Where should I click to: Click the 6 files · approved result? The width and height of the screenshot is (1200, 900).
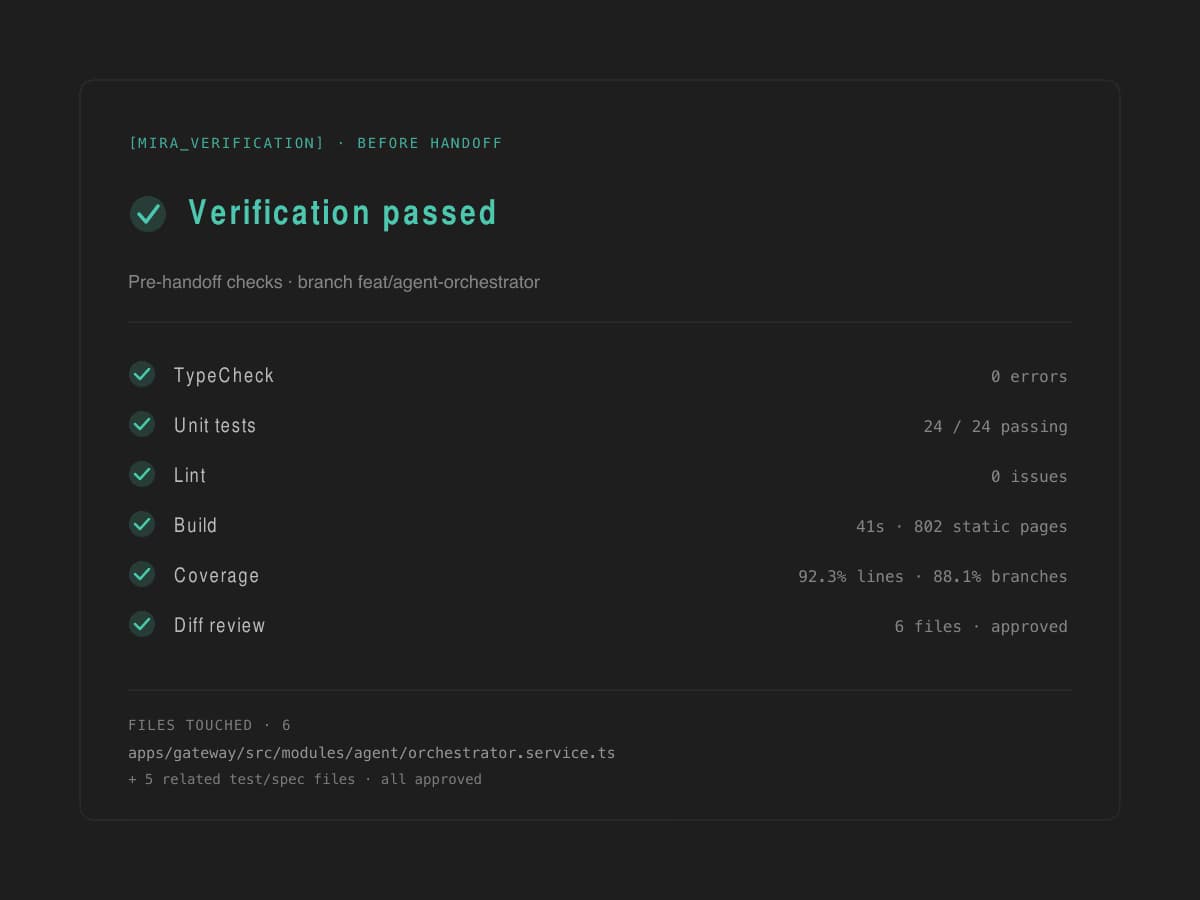coord(981,627)
